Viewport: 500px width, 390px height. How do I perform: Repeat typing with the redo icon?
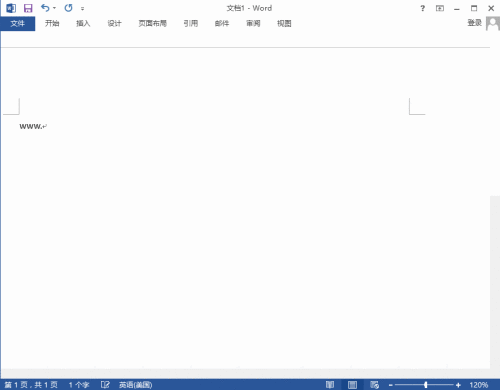(69, 8)
